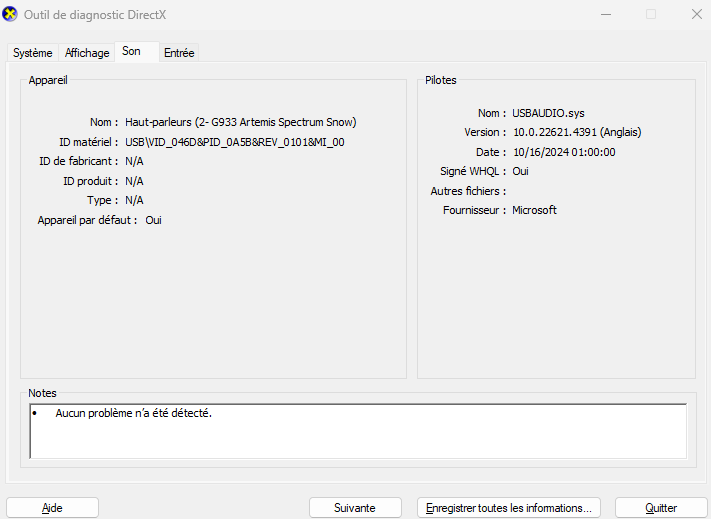Select device name "Haut-parleurs (2- G933 Artemis Spectrum Snow)"
The image size is (711, 519).
(x=241, y=122)
